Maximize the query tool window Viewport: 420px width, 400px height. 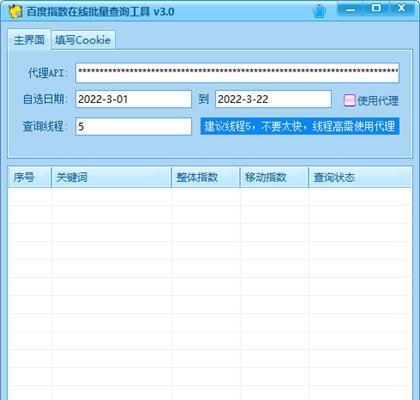(x=376, y=9)
